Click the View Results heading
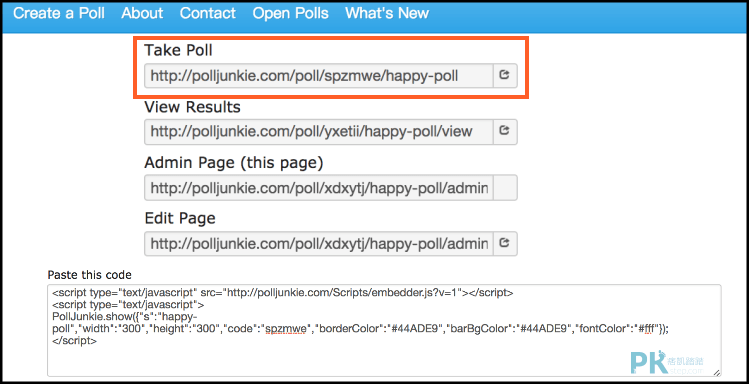This screenshot has width=749, height=384. 193,107
